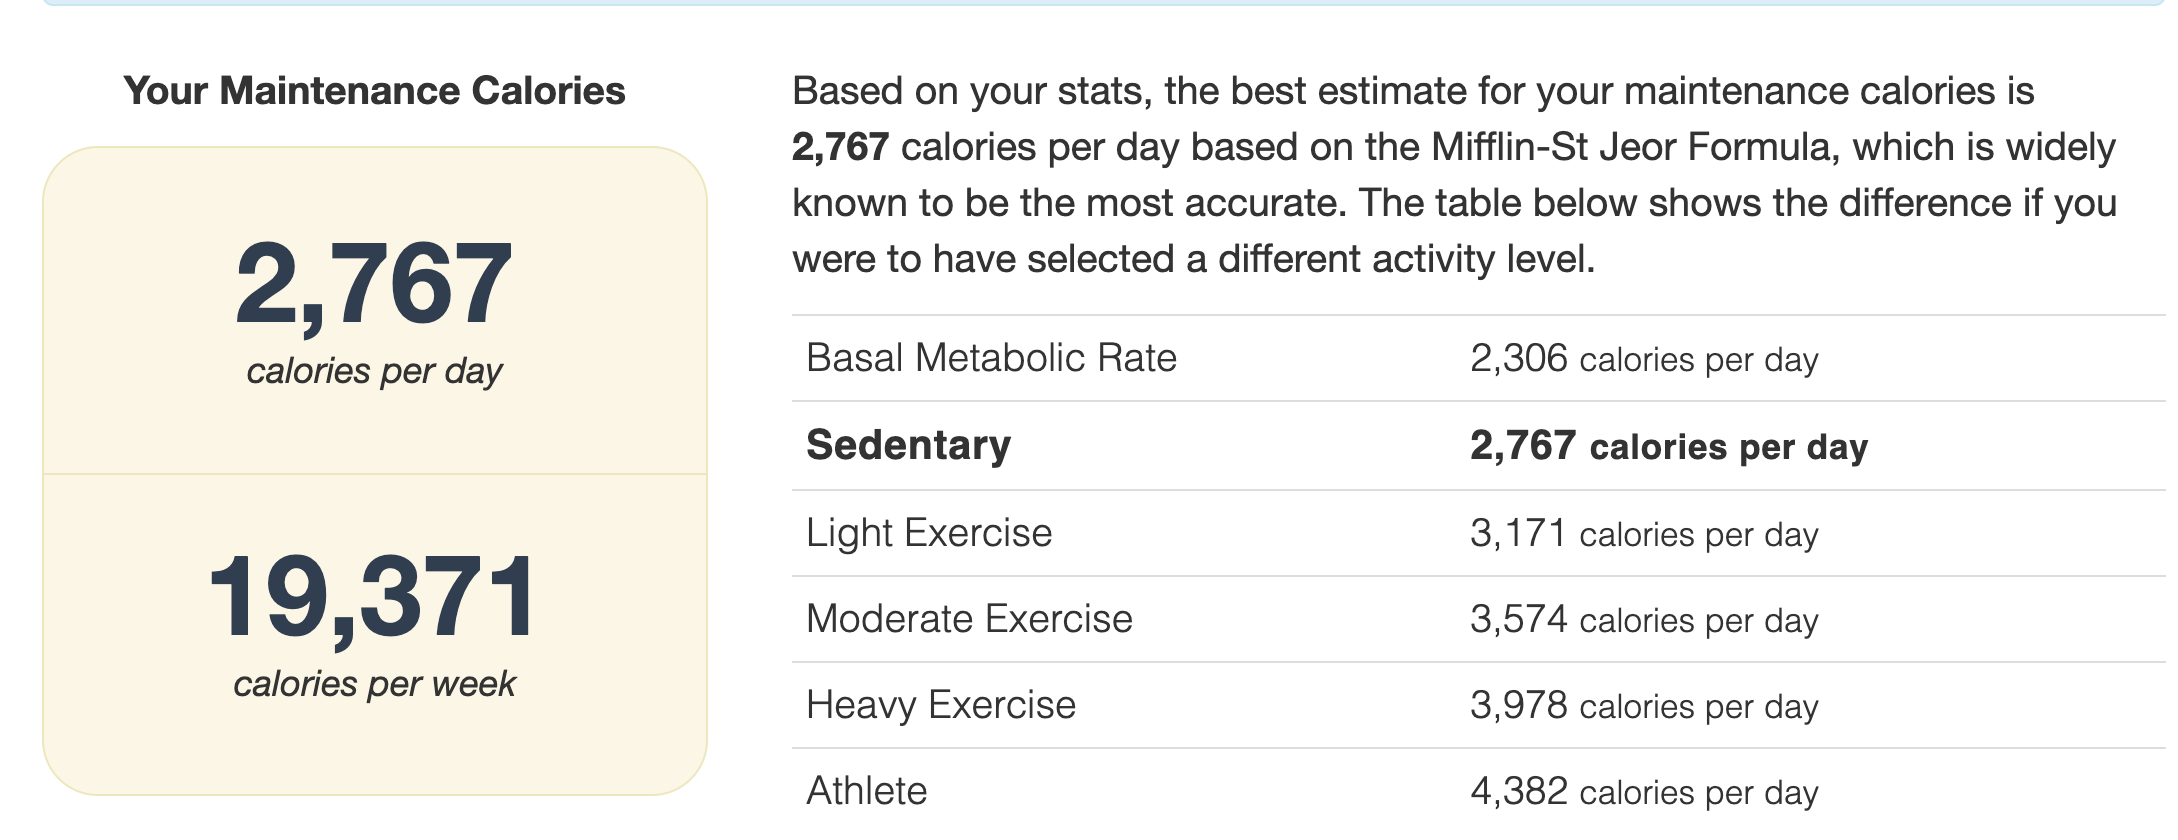Click the 2,306 calories per day value

tap(1643, 359)
